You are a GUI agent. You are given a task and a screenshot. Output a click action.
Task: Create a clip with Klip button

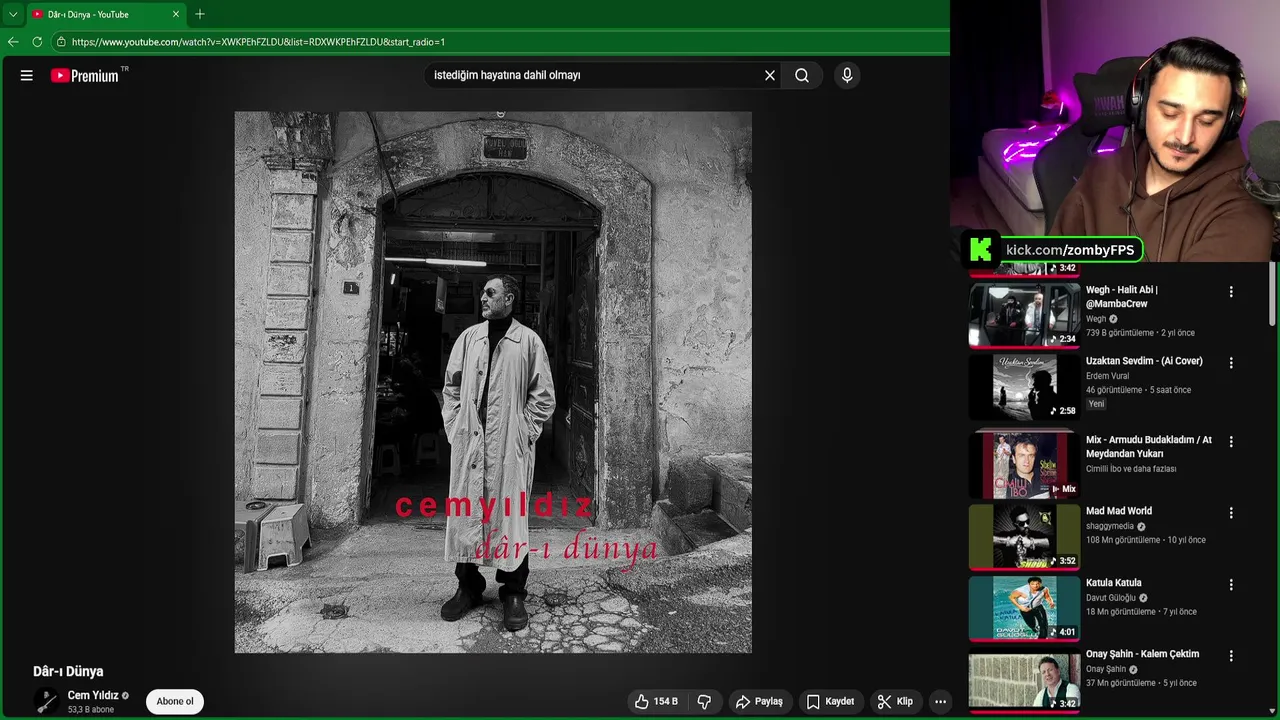coord(895,702)
